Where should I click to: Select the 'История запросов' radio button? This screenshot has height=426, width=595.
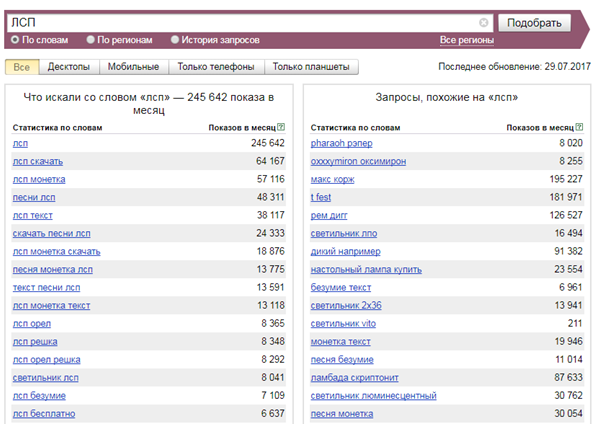tap(175, 40)
